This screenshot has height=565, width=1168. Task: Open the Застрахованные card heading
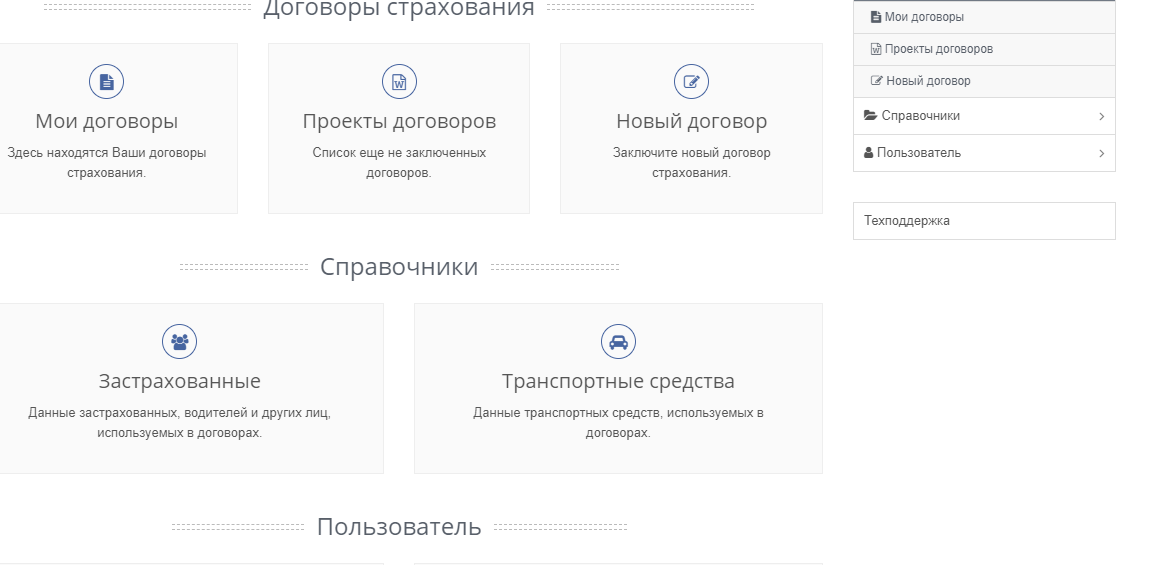coord(180,381)
